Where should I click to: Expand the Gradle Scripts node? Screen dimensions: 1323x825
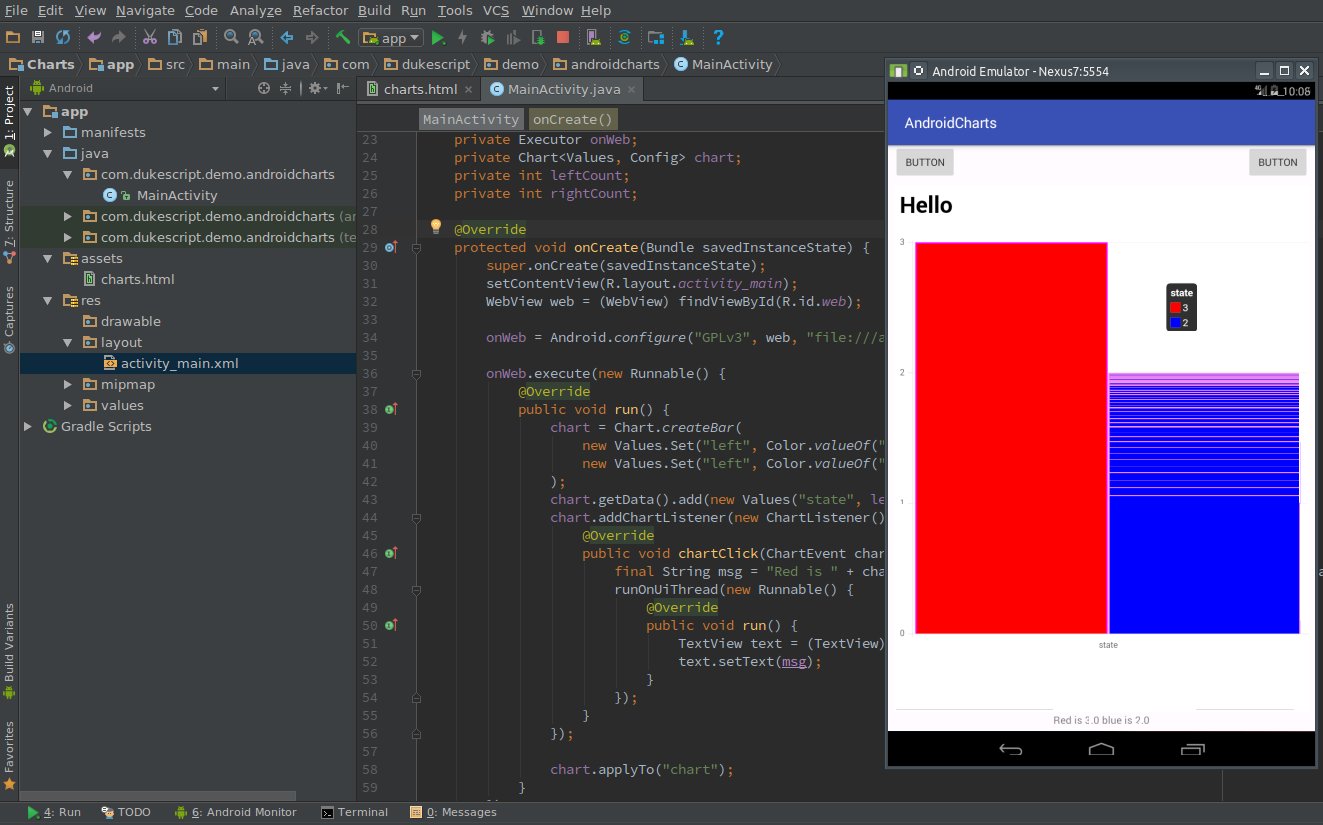pos(27,426)
